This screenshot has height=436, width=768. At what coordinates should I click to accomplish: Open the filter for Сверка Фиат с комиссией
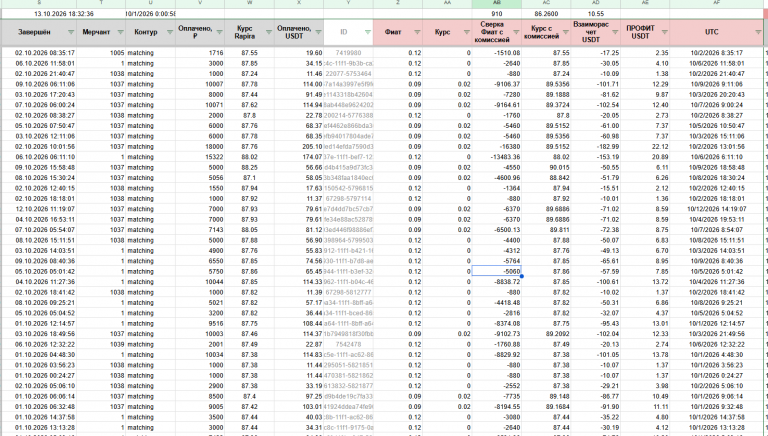click(x=516, y=32)
